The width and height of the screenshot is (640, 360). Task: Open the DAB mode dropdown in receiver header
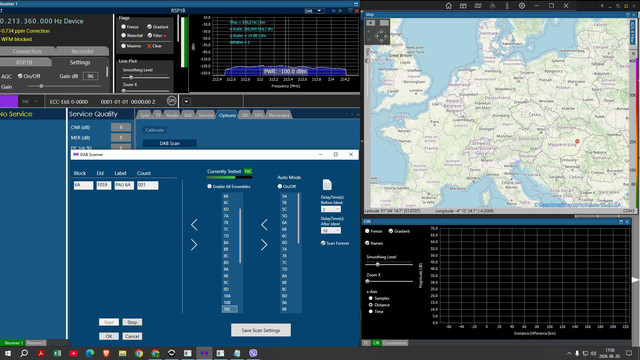[314, 11]
